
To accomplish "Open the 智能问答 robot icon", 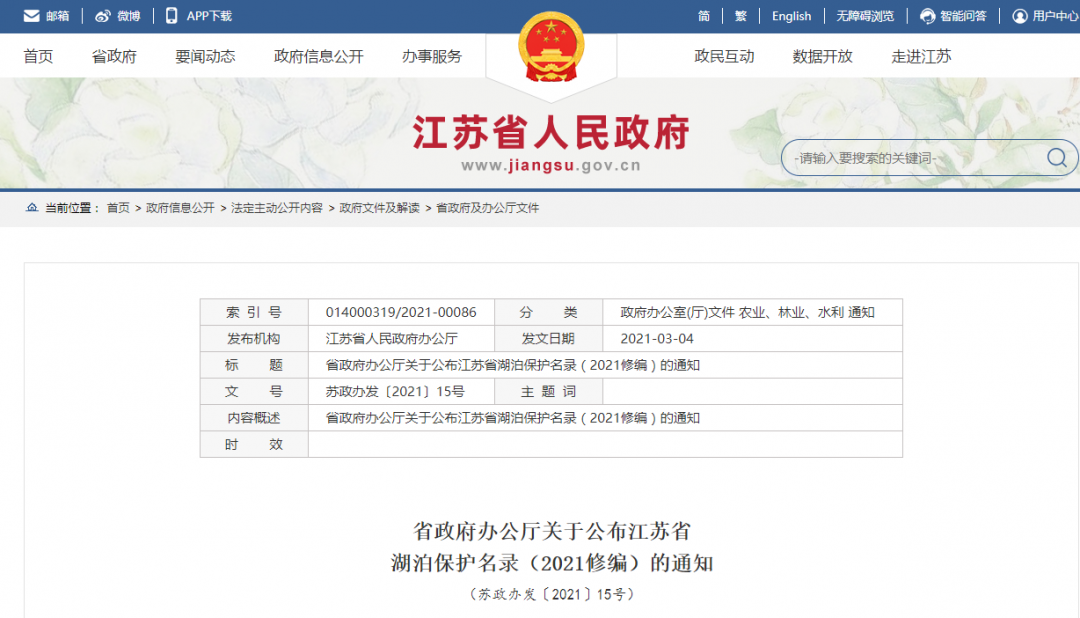I will [x=927, y=16].
